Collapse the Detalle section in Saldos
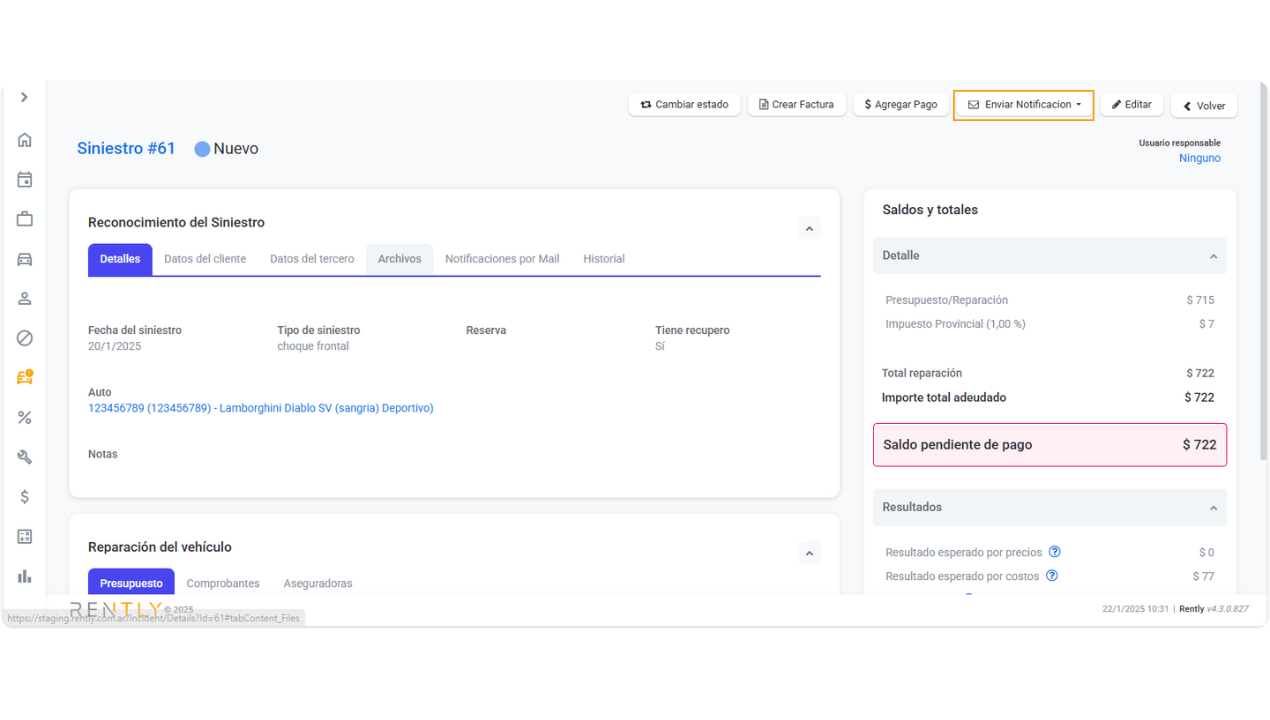The height and width of the screenshot is (720, 1270). click(1213, 256)
